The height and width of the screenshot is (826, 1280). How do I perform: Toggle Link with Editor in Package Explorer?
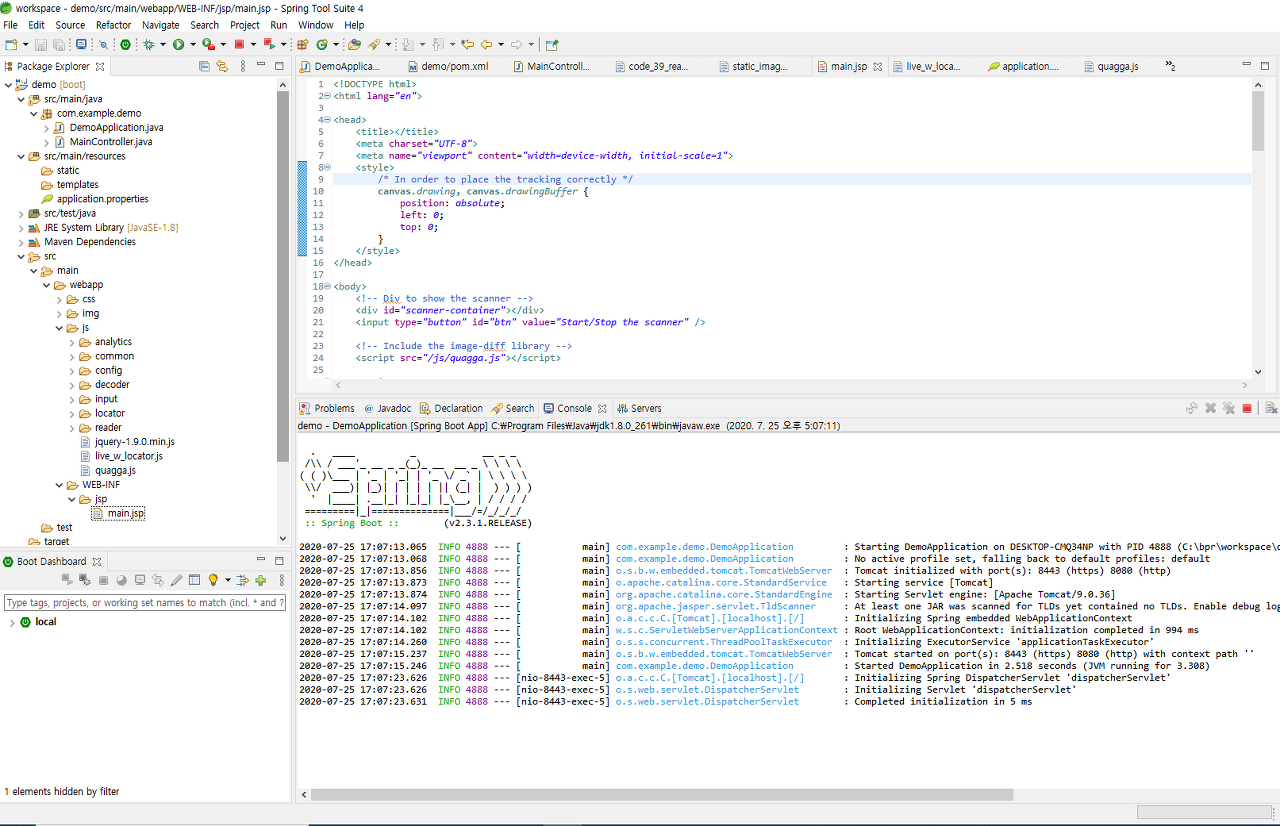coord(222,66)
